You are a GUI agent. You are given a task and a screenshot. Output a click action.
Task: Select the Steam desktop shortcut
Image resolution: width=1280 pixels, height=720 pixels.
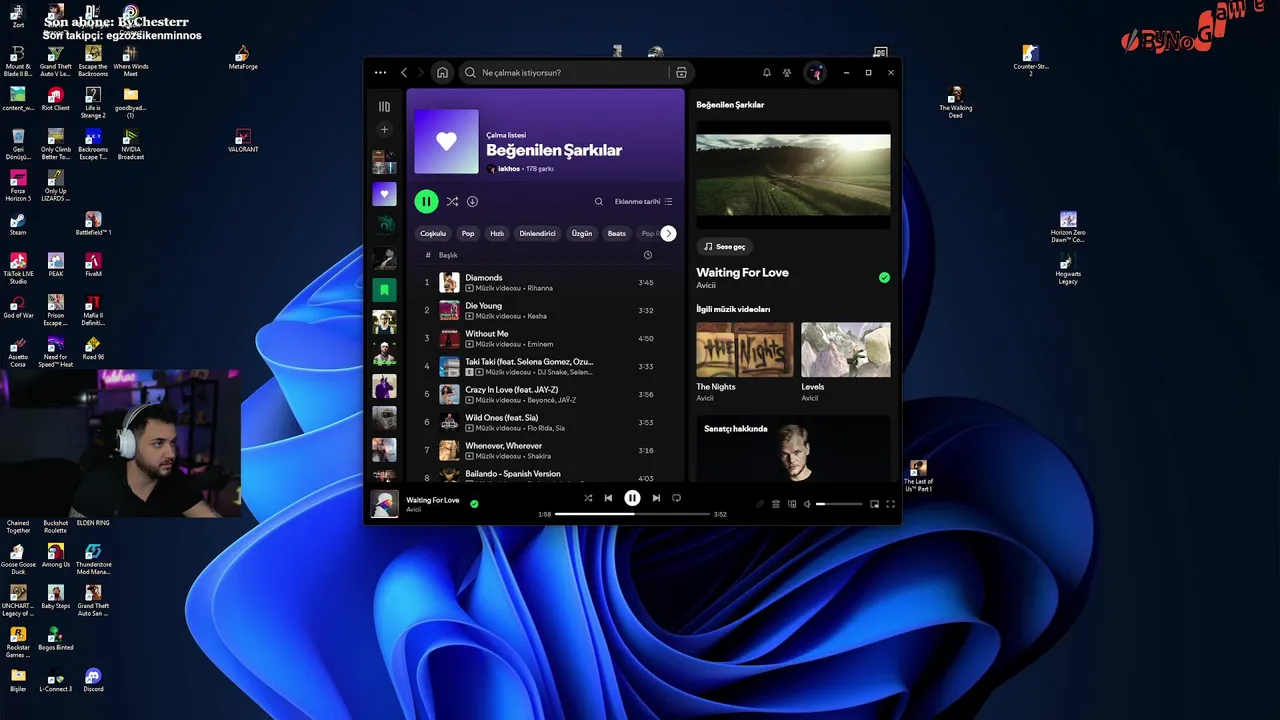(18, 224)
